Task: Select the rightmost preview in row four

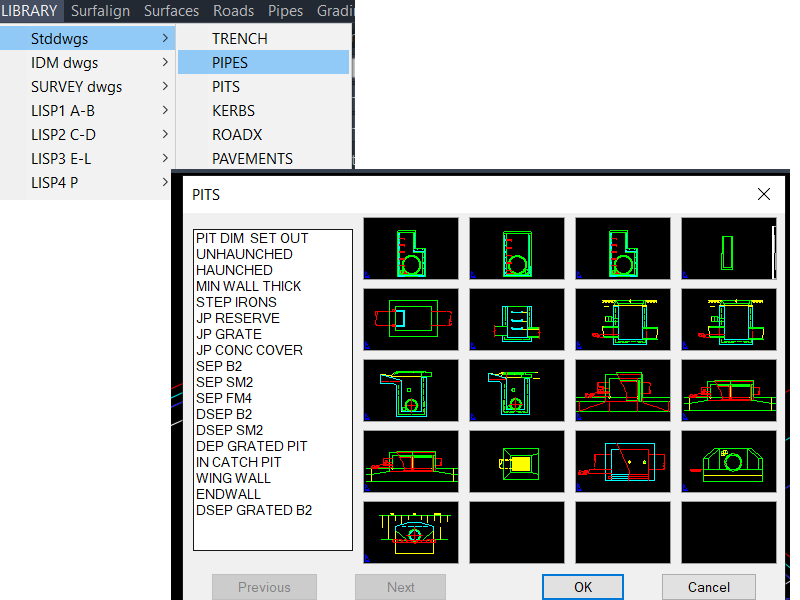Action: point(728,461)
